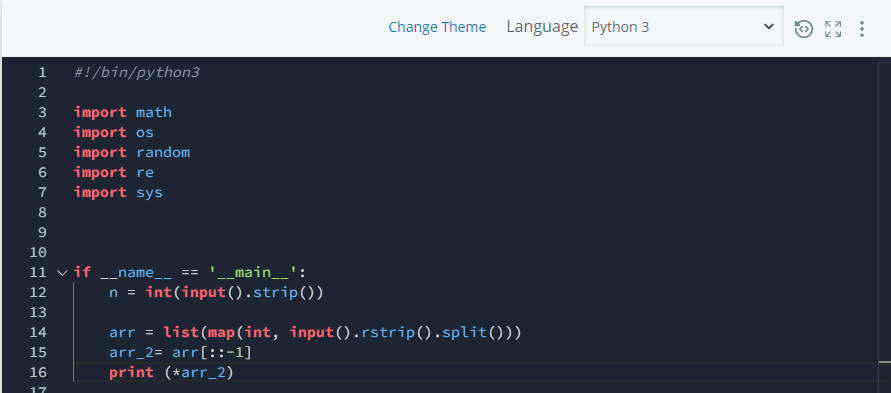
Task: Enter fullscreen editor mode icon
Action: tap(833, 28)
